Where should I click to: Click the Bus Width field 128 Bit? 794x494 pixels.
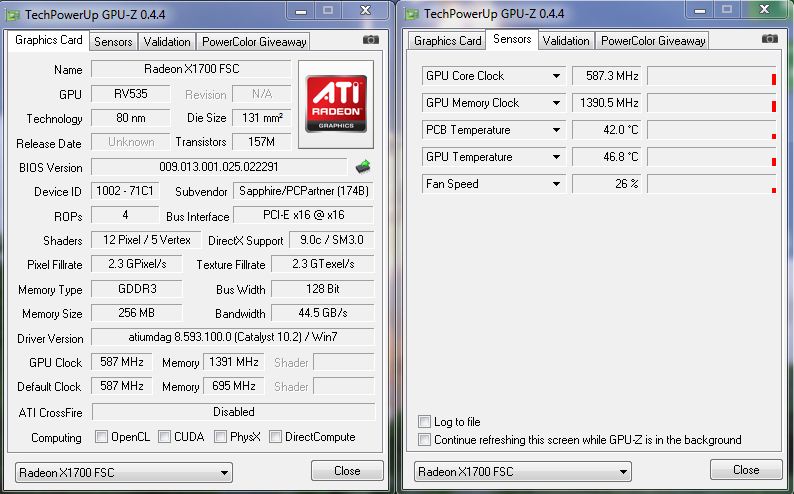(323, 289)
